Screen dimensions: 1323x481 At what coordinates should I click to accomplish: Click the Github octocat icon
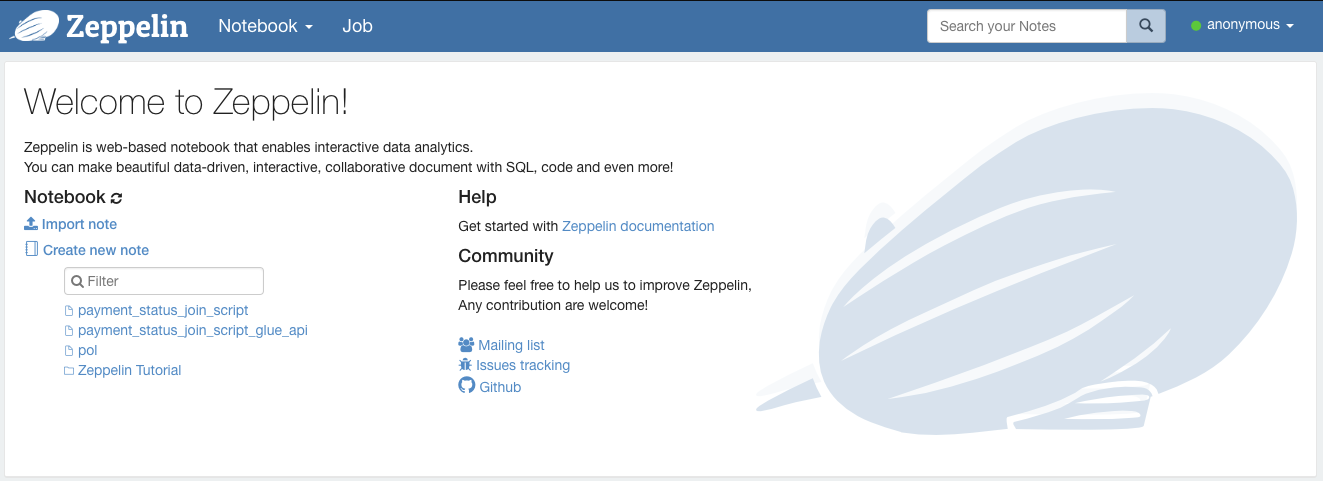coord(466,386)
